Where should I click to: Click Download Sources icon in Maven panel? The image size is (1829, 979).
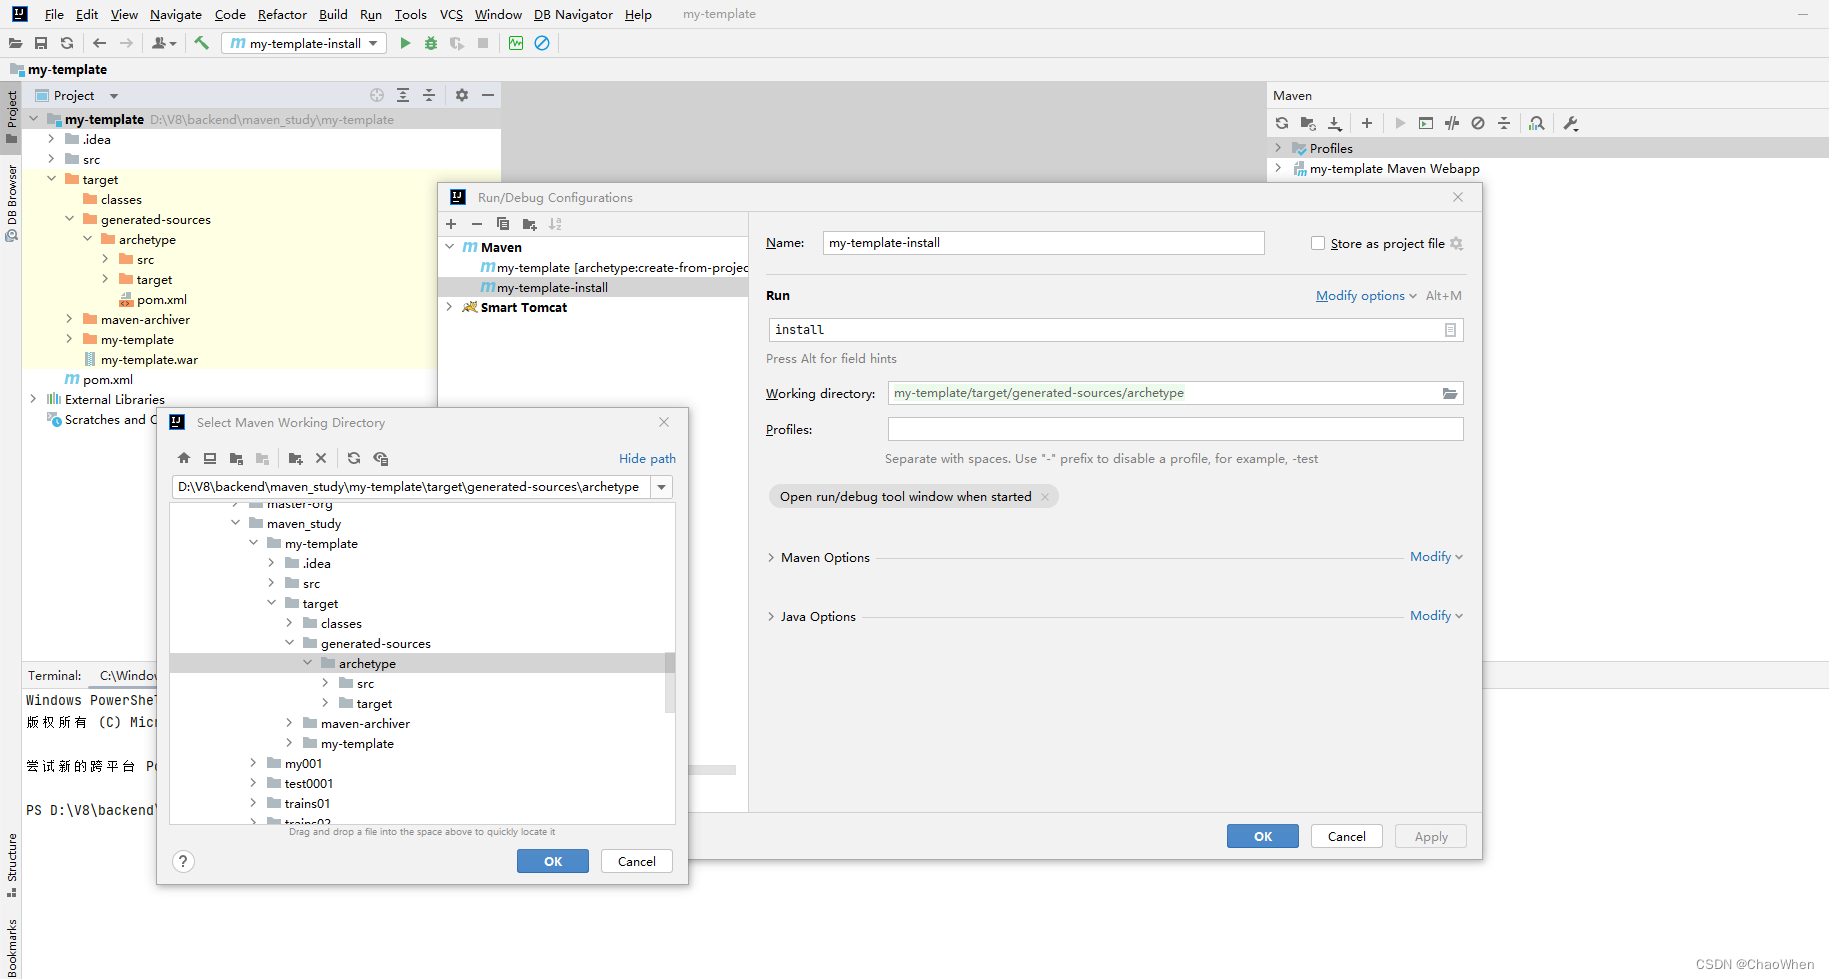coord(1335,123)
